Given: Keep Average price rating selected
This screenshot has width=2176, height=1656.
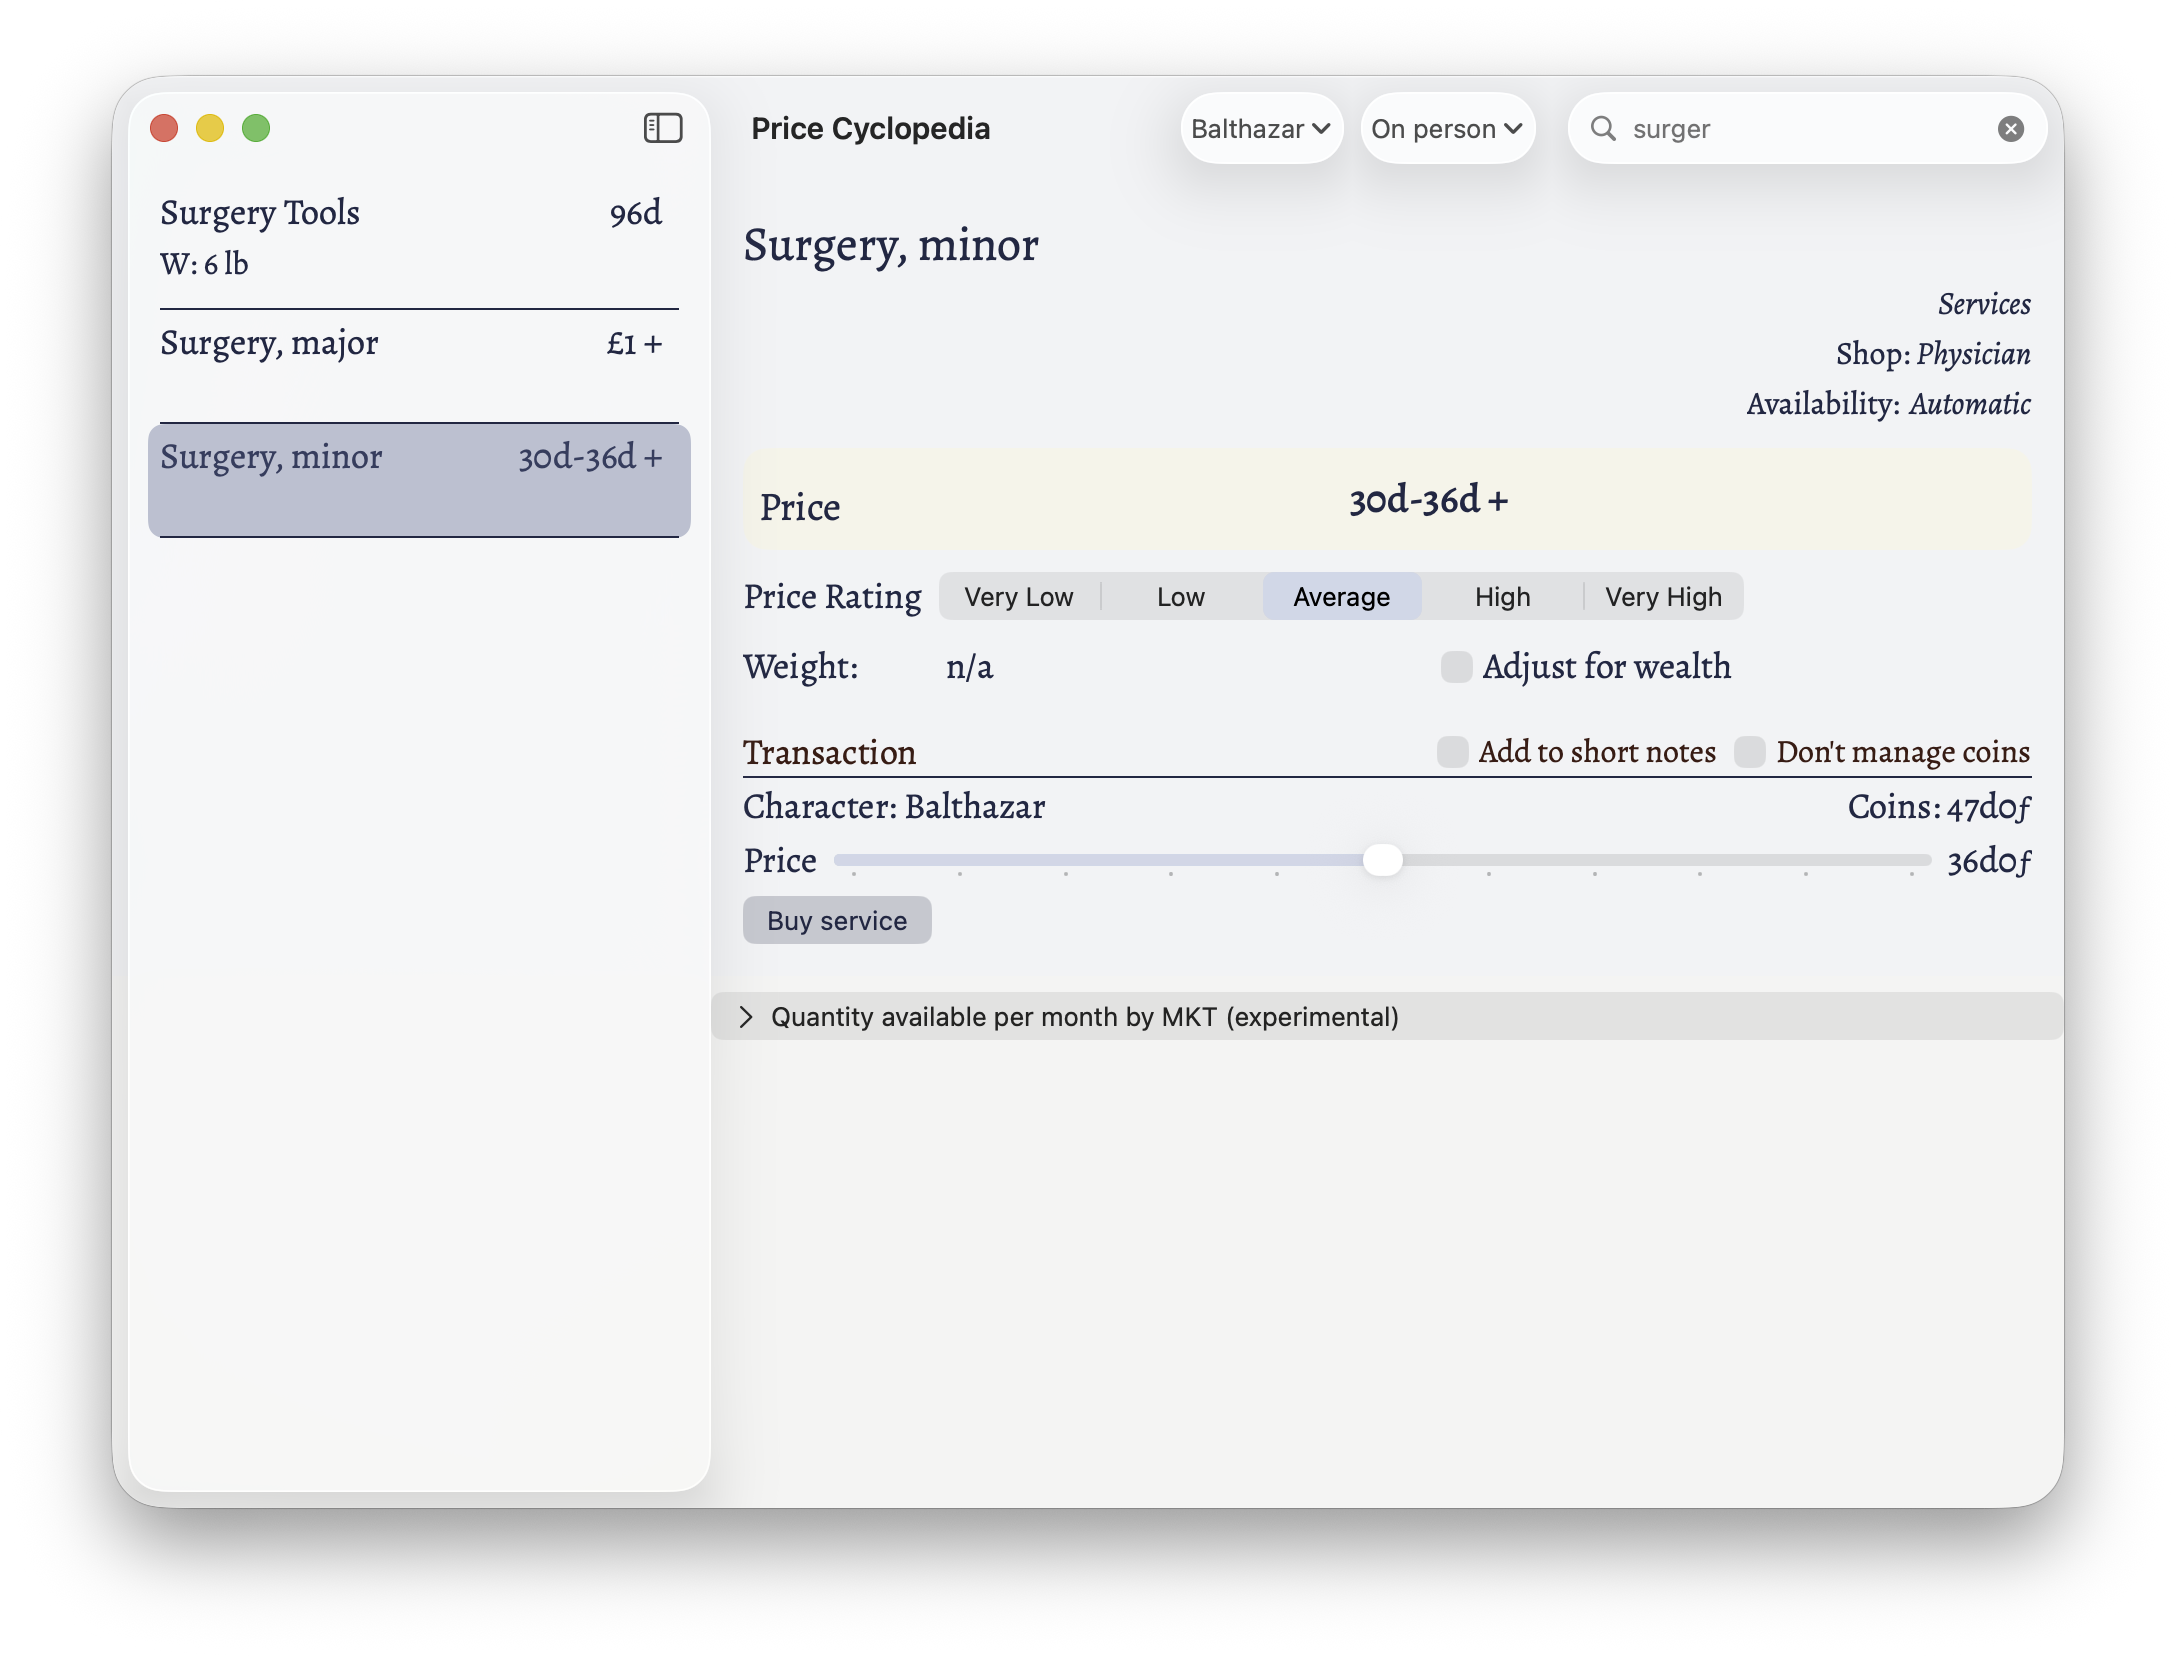Looking at the screenshot, I should [1341, 596].
